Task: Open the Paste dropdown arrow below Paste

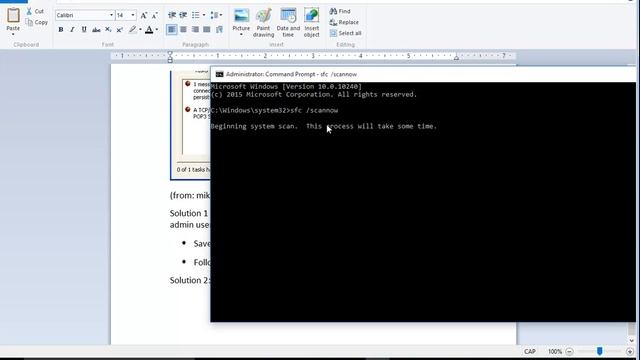Action: [13, 35]
